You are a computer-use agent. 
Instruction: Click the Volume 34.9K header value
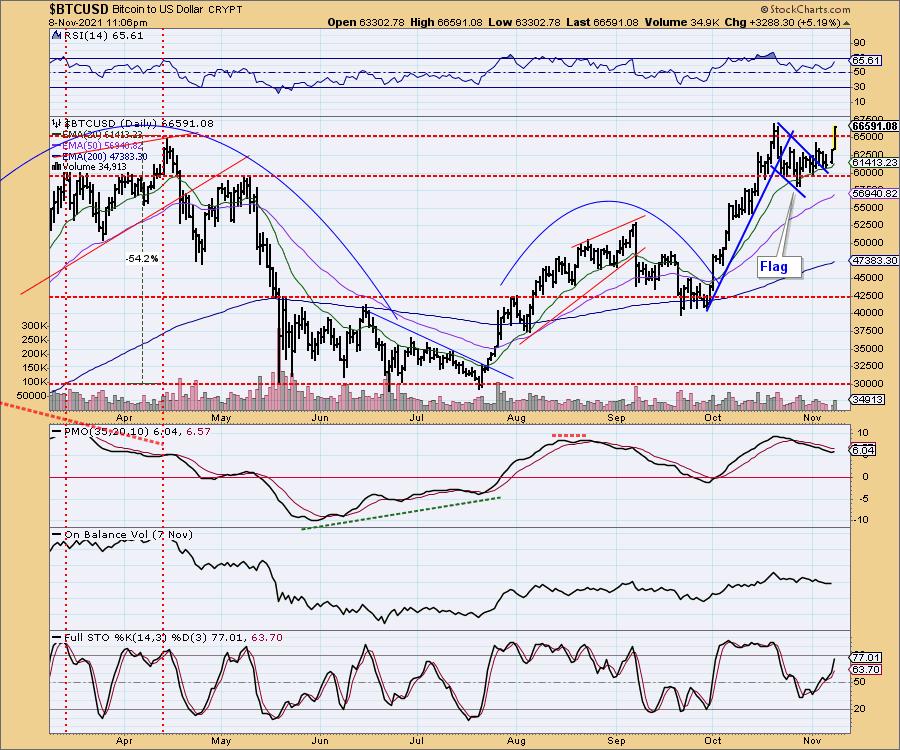point(681,22)
